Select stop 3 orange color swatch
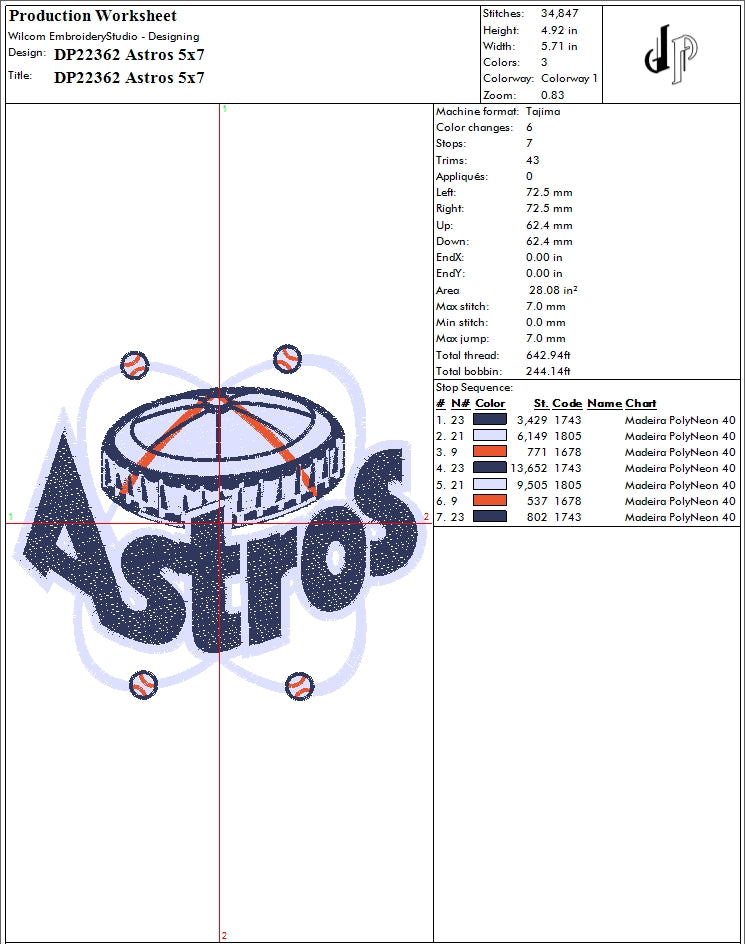 (x=490, y=452)
